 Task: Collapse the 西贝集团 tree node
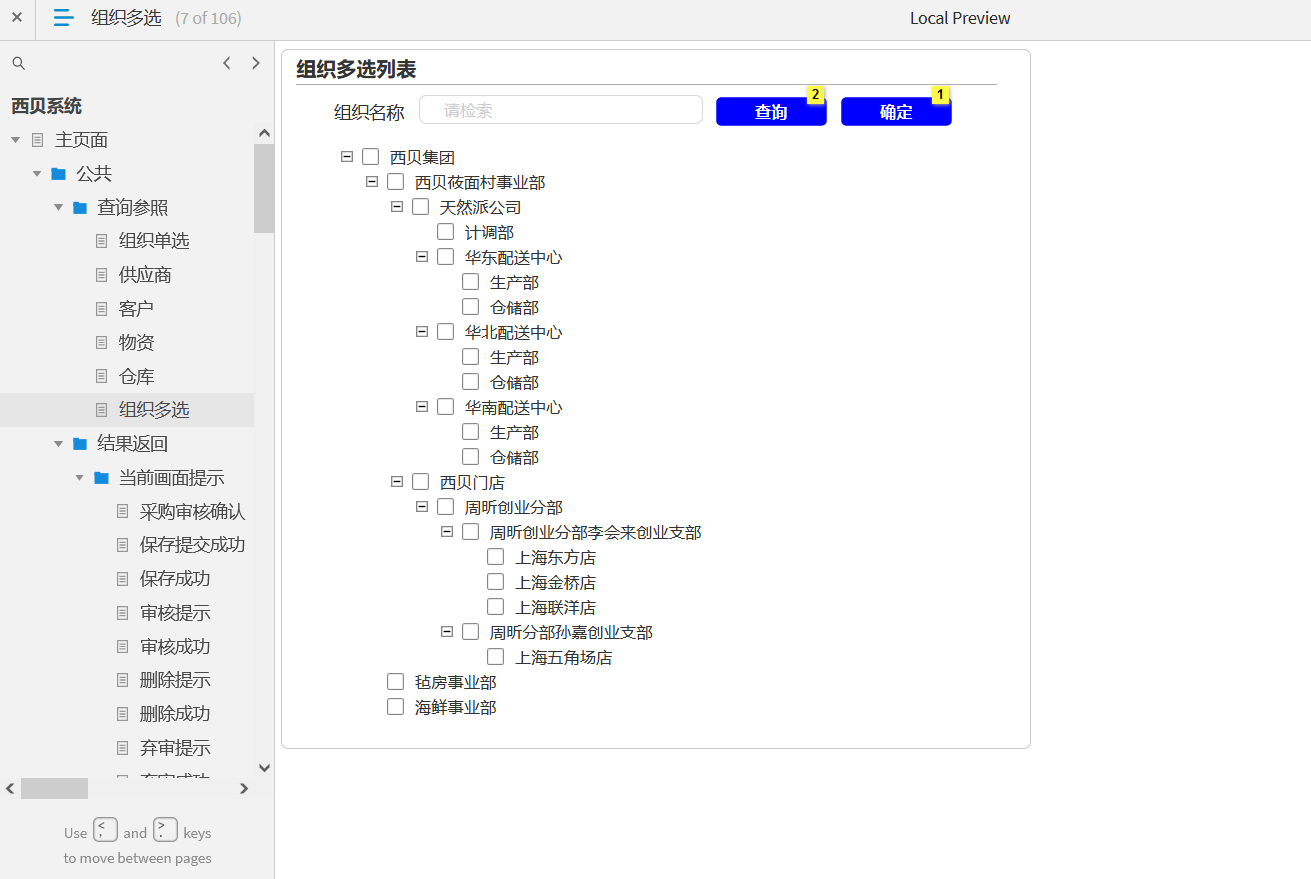click(347, 156)
